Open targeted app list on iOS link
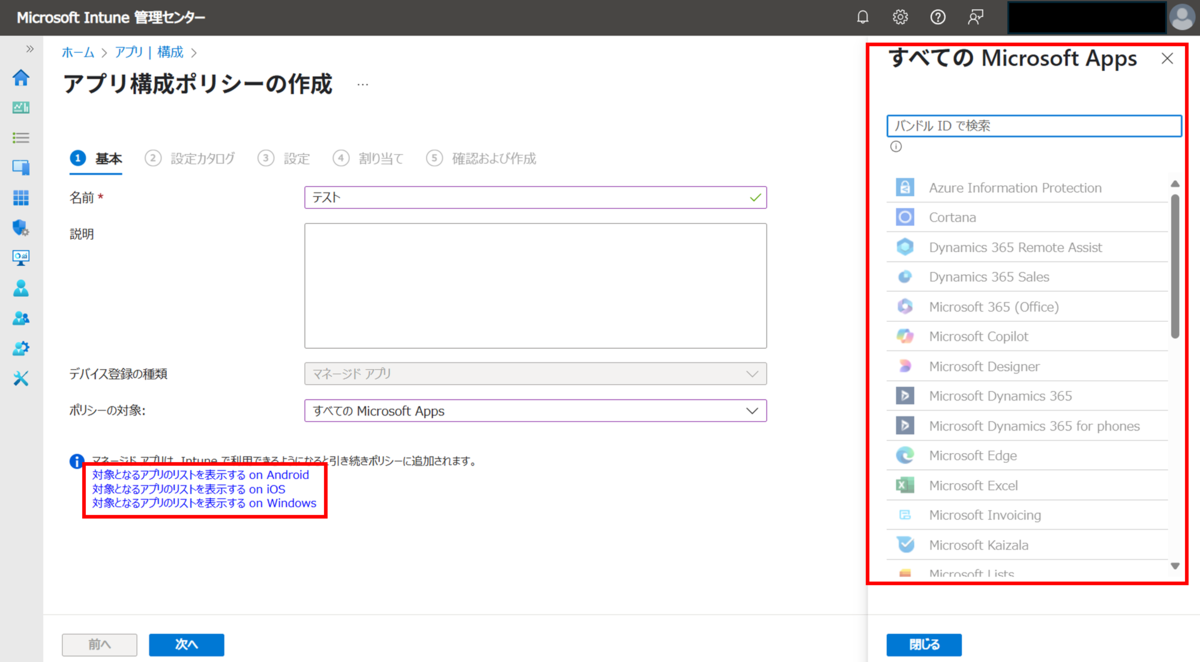Screen dimensions: 1200x662 (x=189, y=489)
